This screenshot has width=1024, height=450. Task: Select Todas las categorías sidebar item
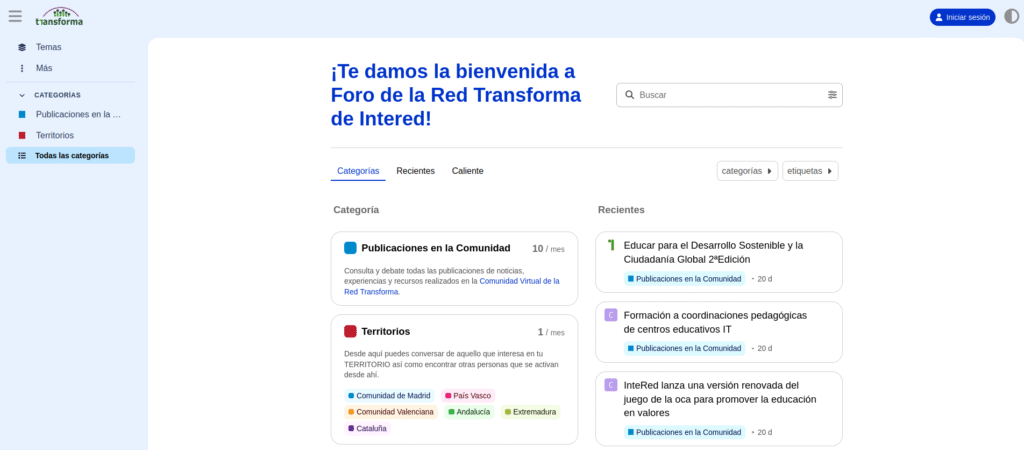click(x=71, y=155)
